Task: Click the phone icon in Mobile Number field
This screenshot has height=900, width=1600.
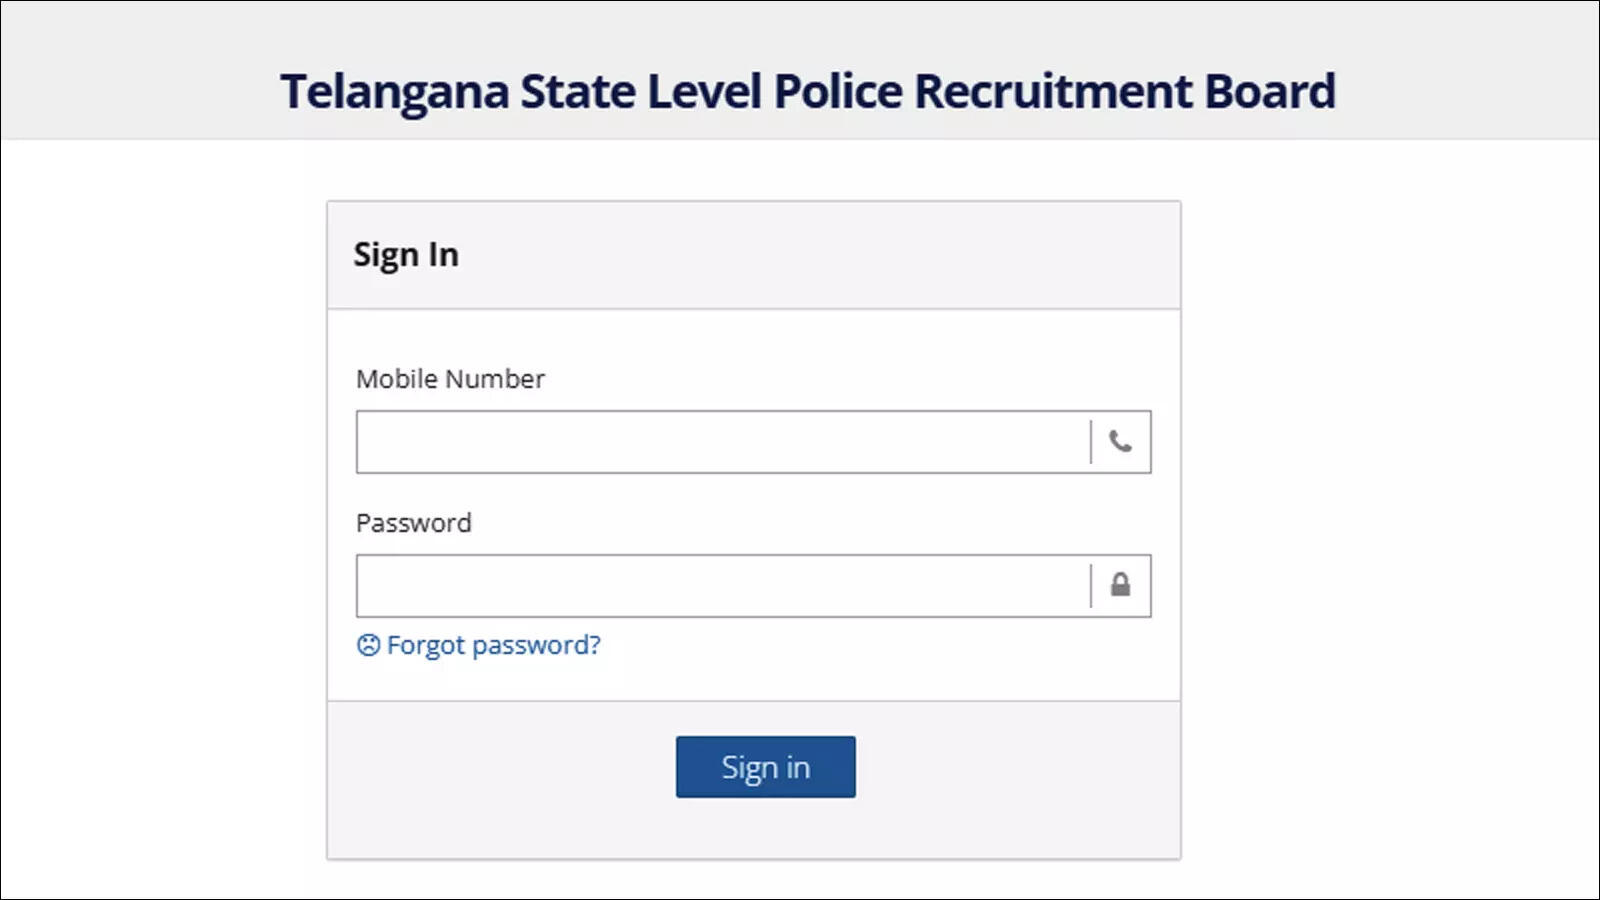Action: 1120,441
